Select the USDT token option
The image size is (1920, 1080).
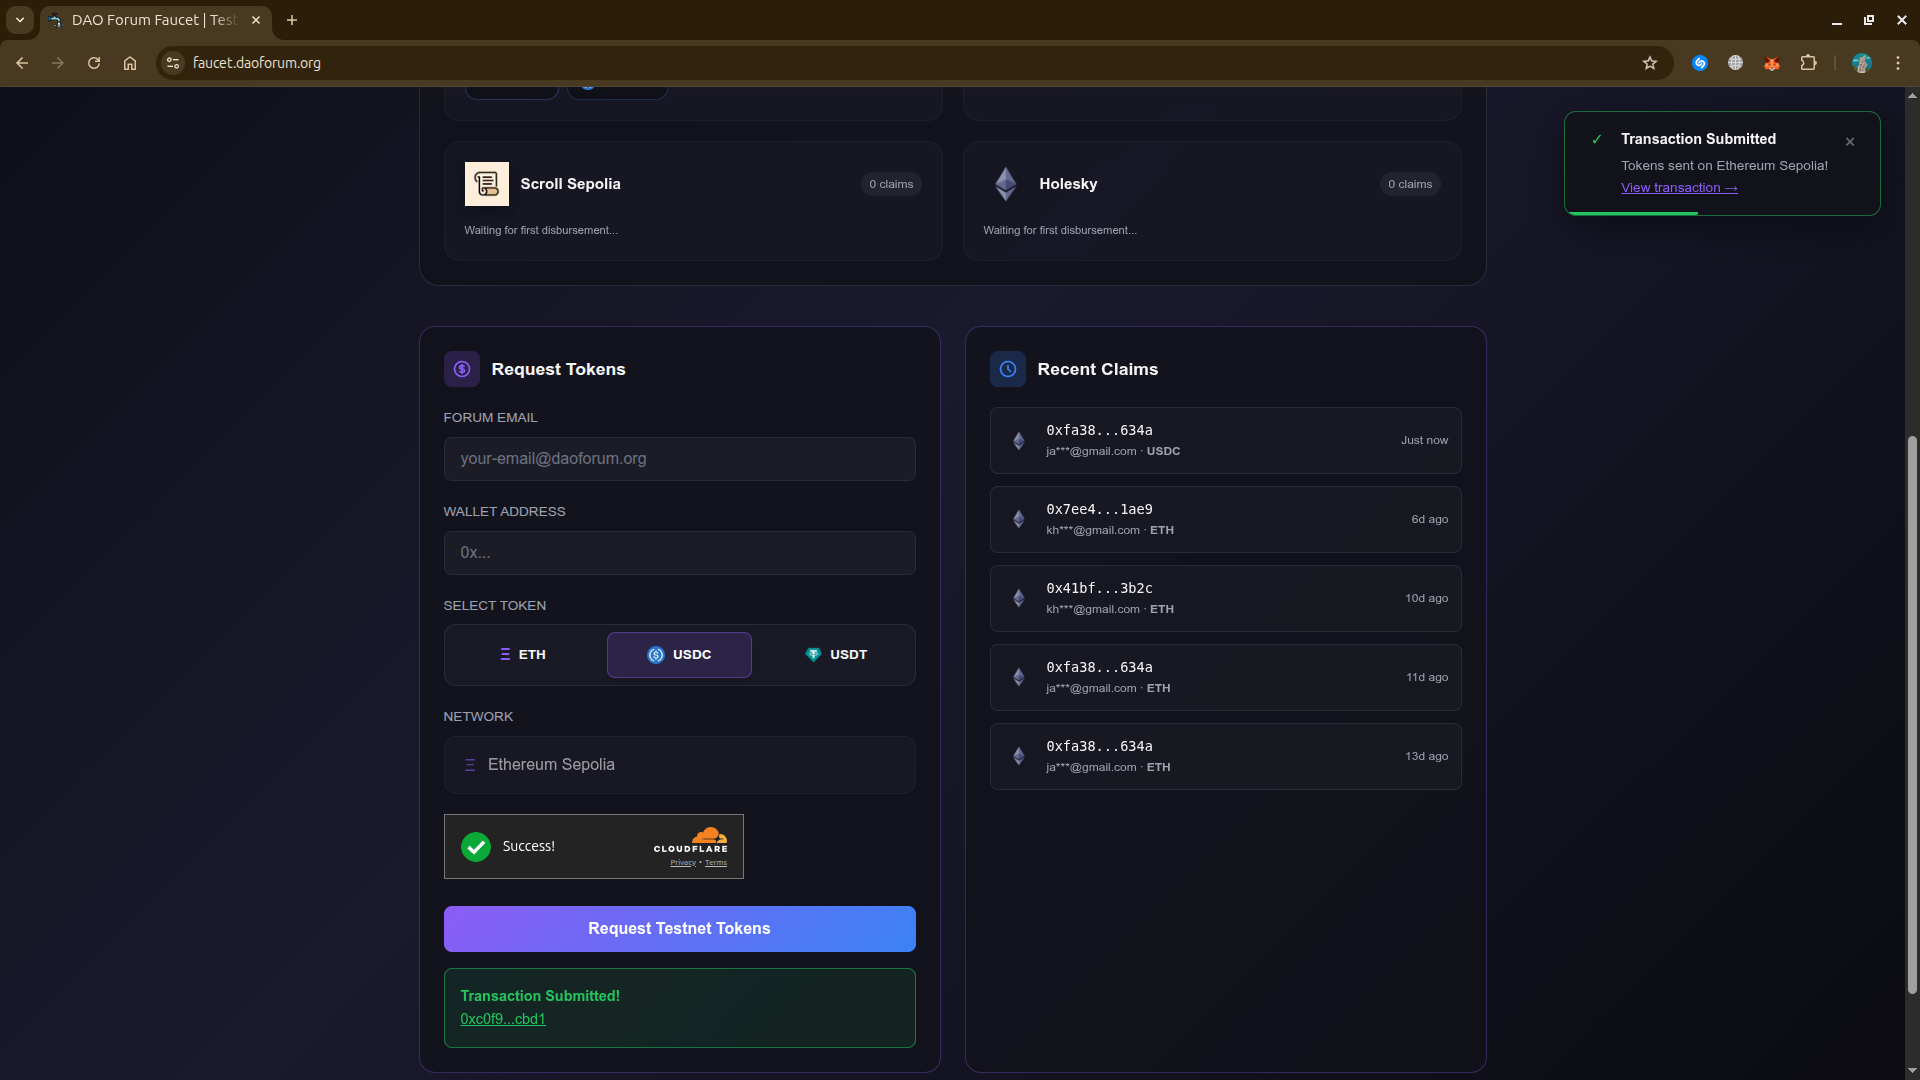coord(836,655)
